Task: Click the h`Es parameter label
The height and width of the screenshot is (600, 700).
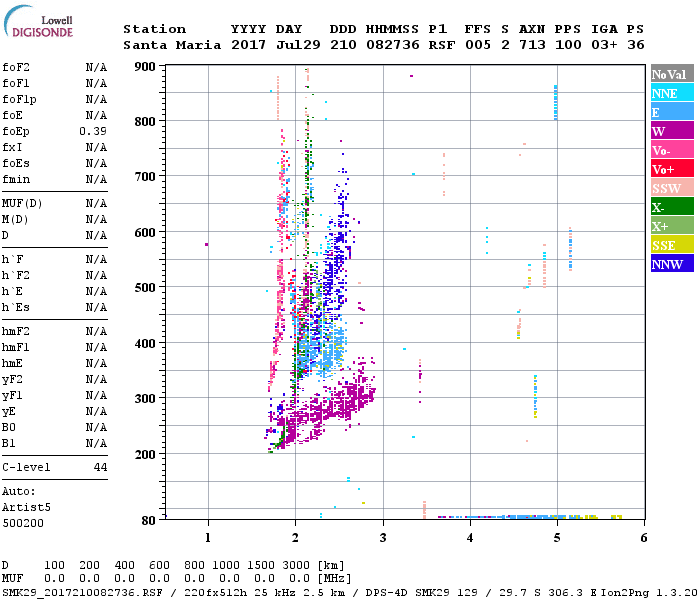Action: [x=16, y=308]
